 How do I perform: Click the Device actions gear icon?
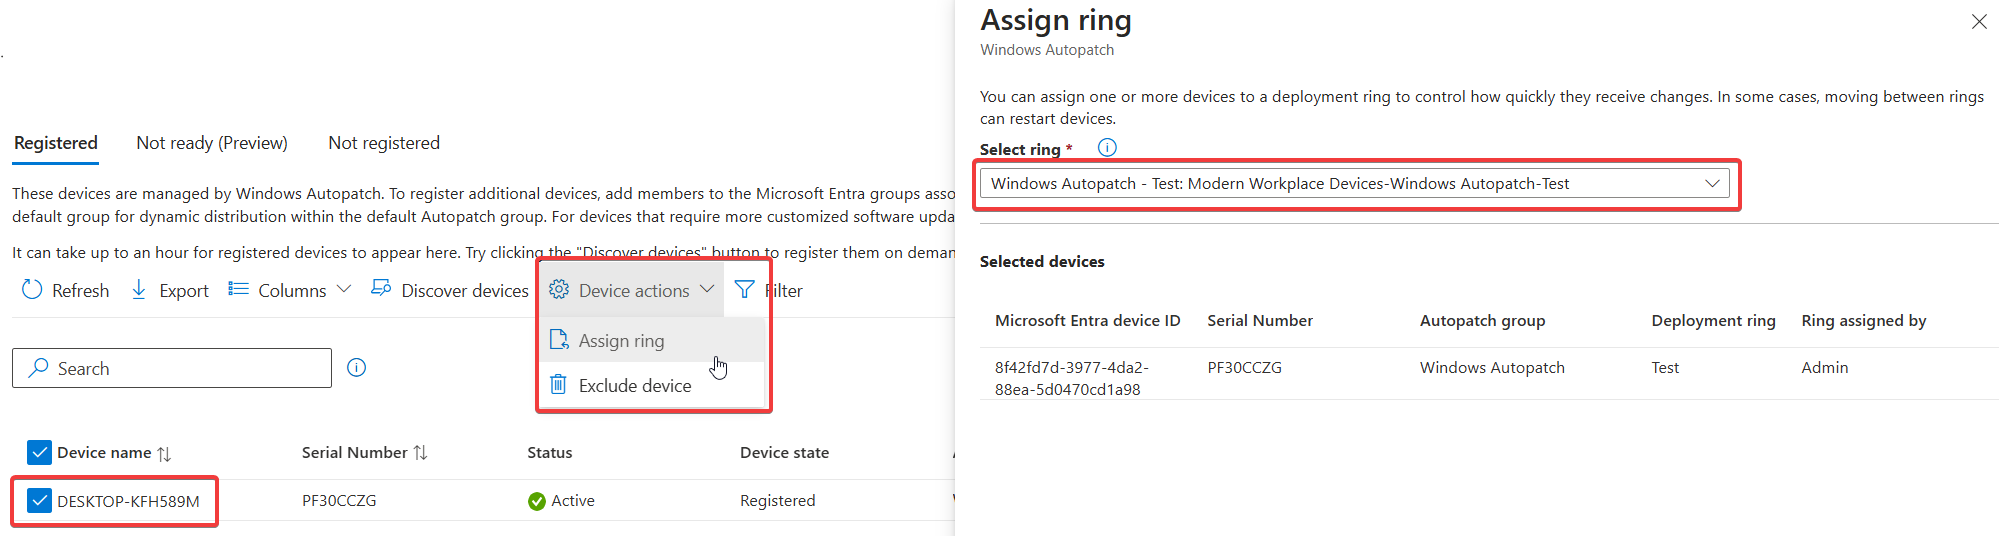(559, 290)
